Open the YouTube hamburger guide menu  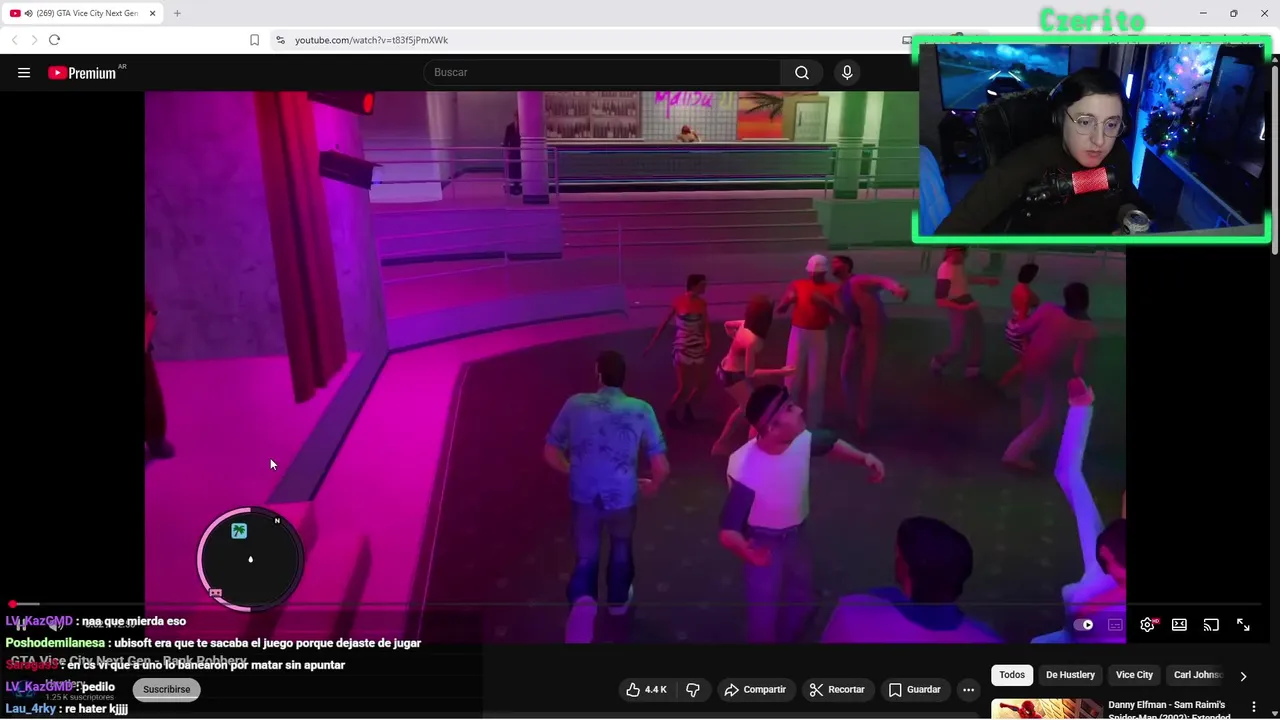pyautogui.click(x=24, y=72)
